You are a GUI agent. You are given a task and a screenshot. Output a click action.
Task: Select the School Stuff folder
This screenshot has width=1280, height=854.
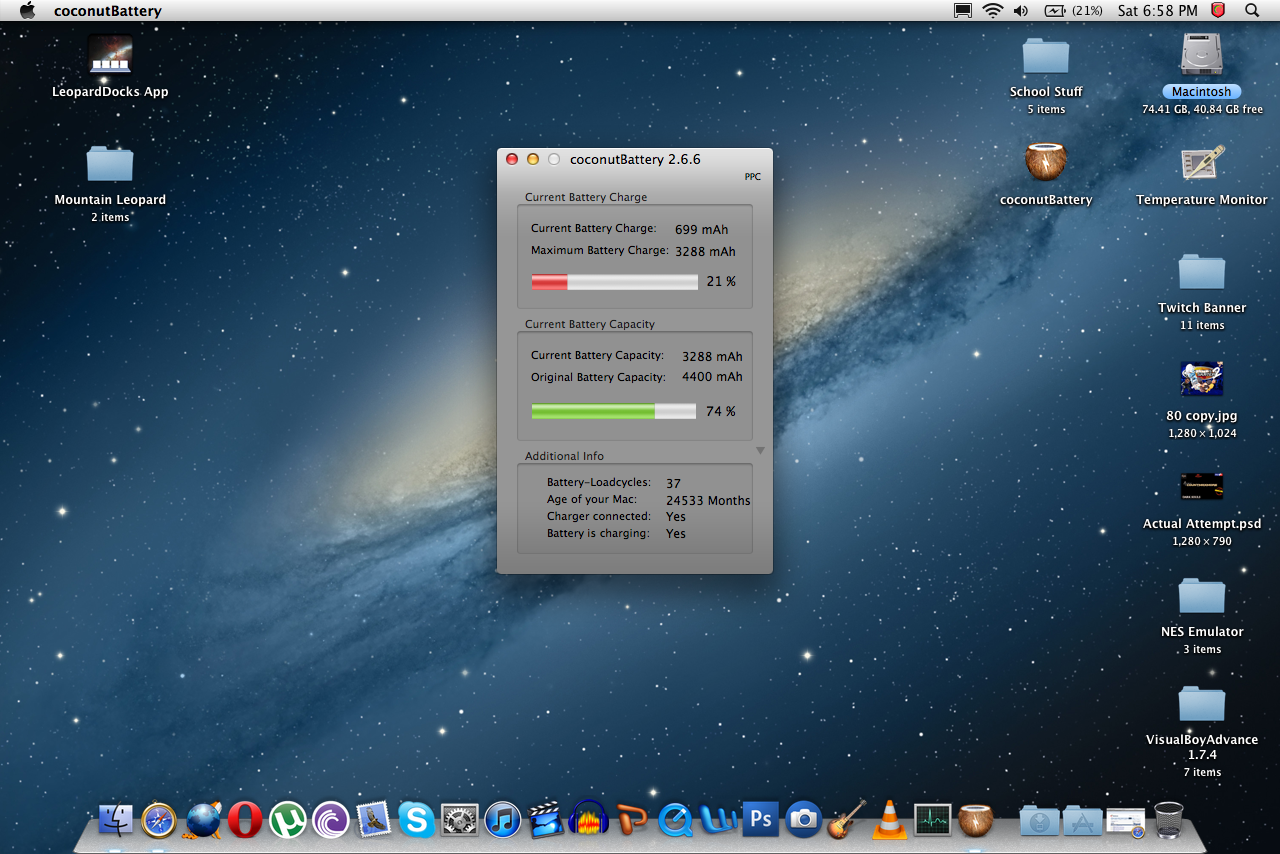pos(1046,56)
